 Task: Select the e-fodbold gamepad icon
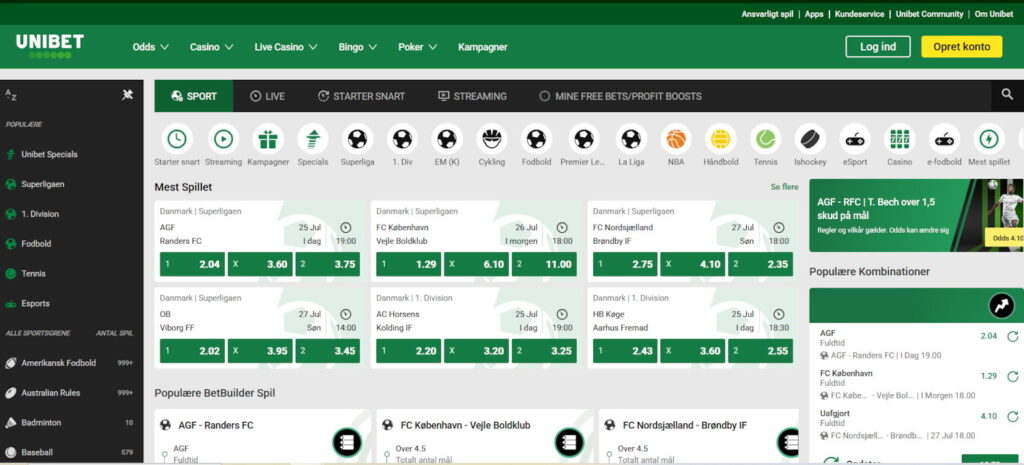coord(944,138)
